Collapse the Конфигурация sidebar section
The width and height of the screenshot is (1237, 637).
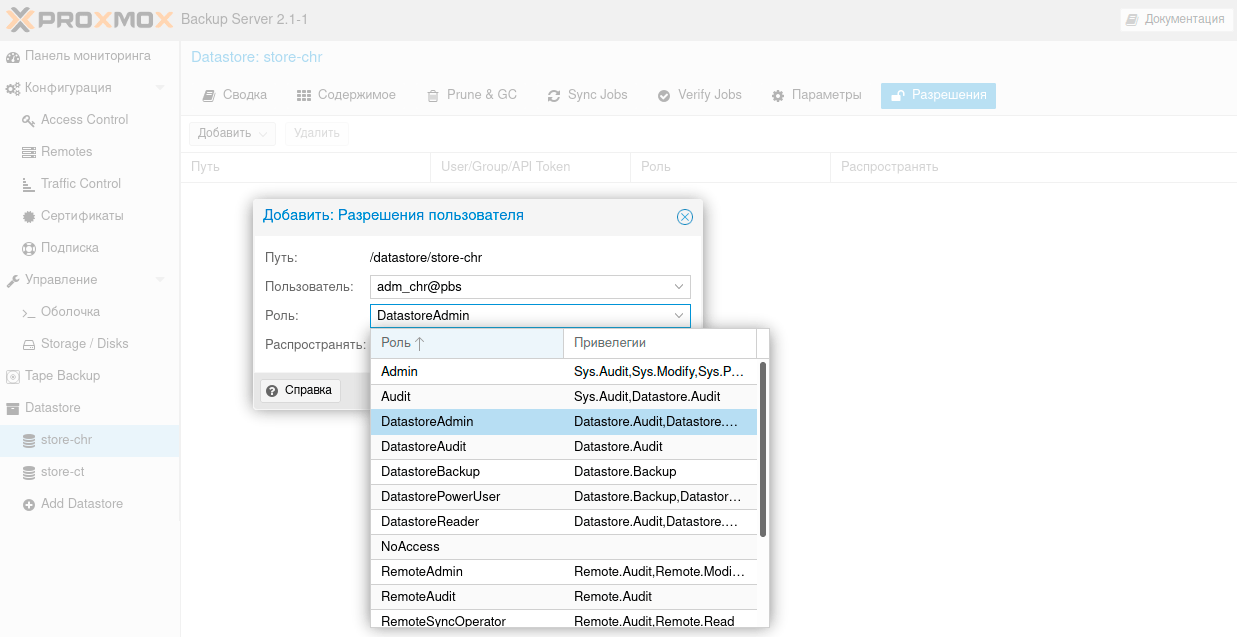pos(160,88)
